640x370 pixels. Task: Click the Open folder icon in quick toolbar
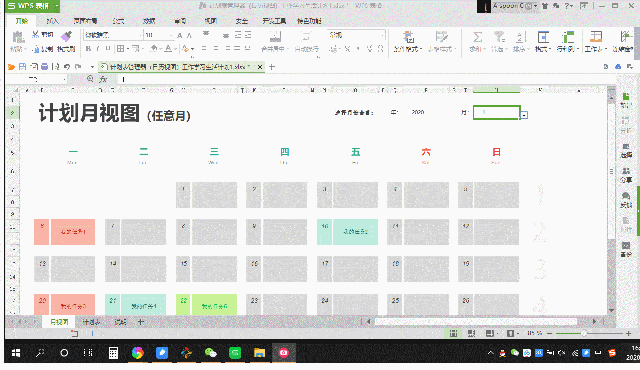pos(11,66)
